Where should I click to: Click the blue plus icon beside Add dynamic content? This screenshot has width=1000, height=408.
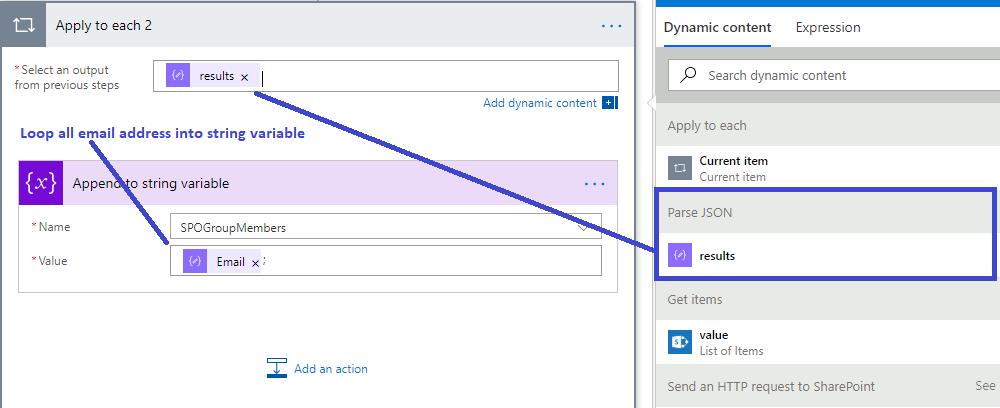(608, 103)
